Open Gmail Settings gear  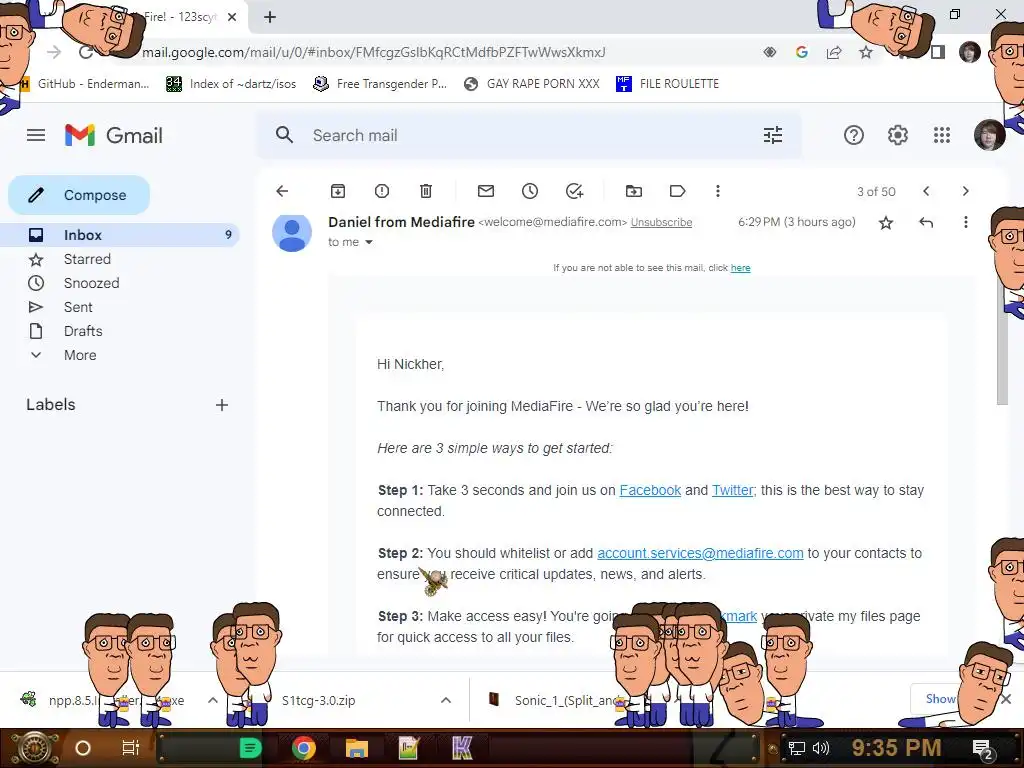897,135
